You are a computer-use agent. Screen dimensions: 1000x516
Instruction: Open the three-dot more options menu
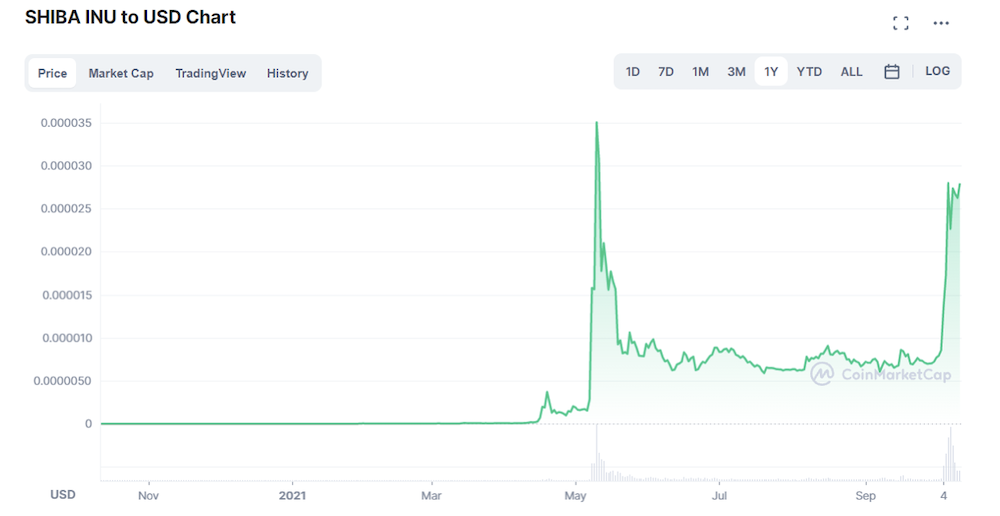941,23
